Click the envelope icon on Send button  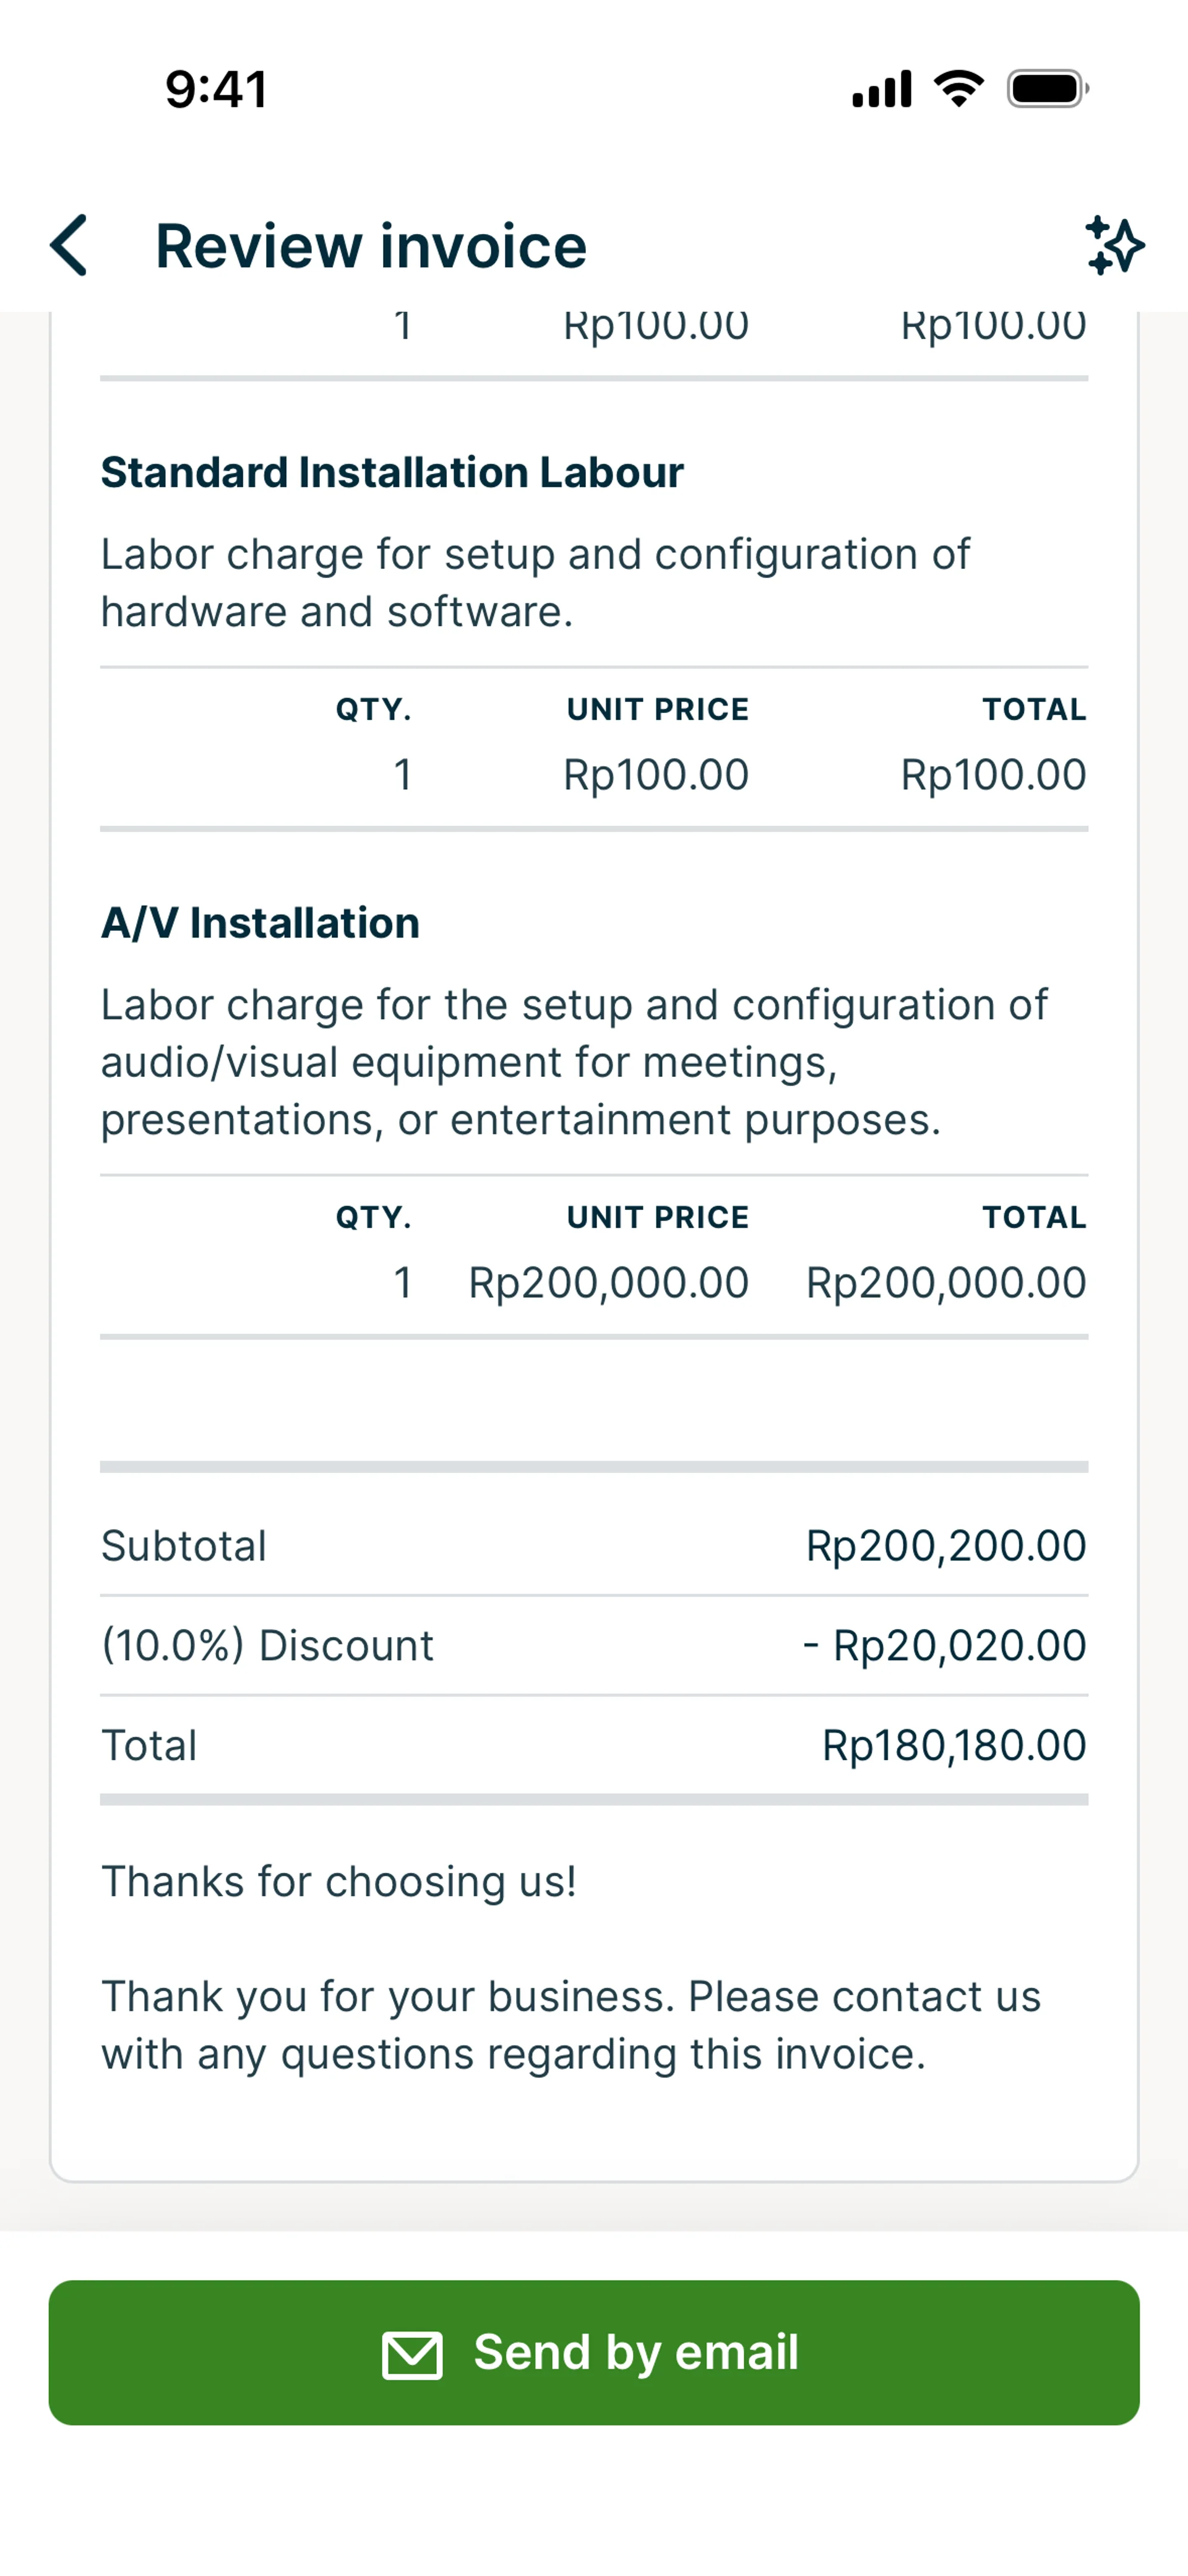(412, 2355)
